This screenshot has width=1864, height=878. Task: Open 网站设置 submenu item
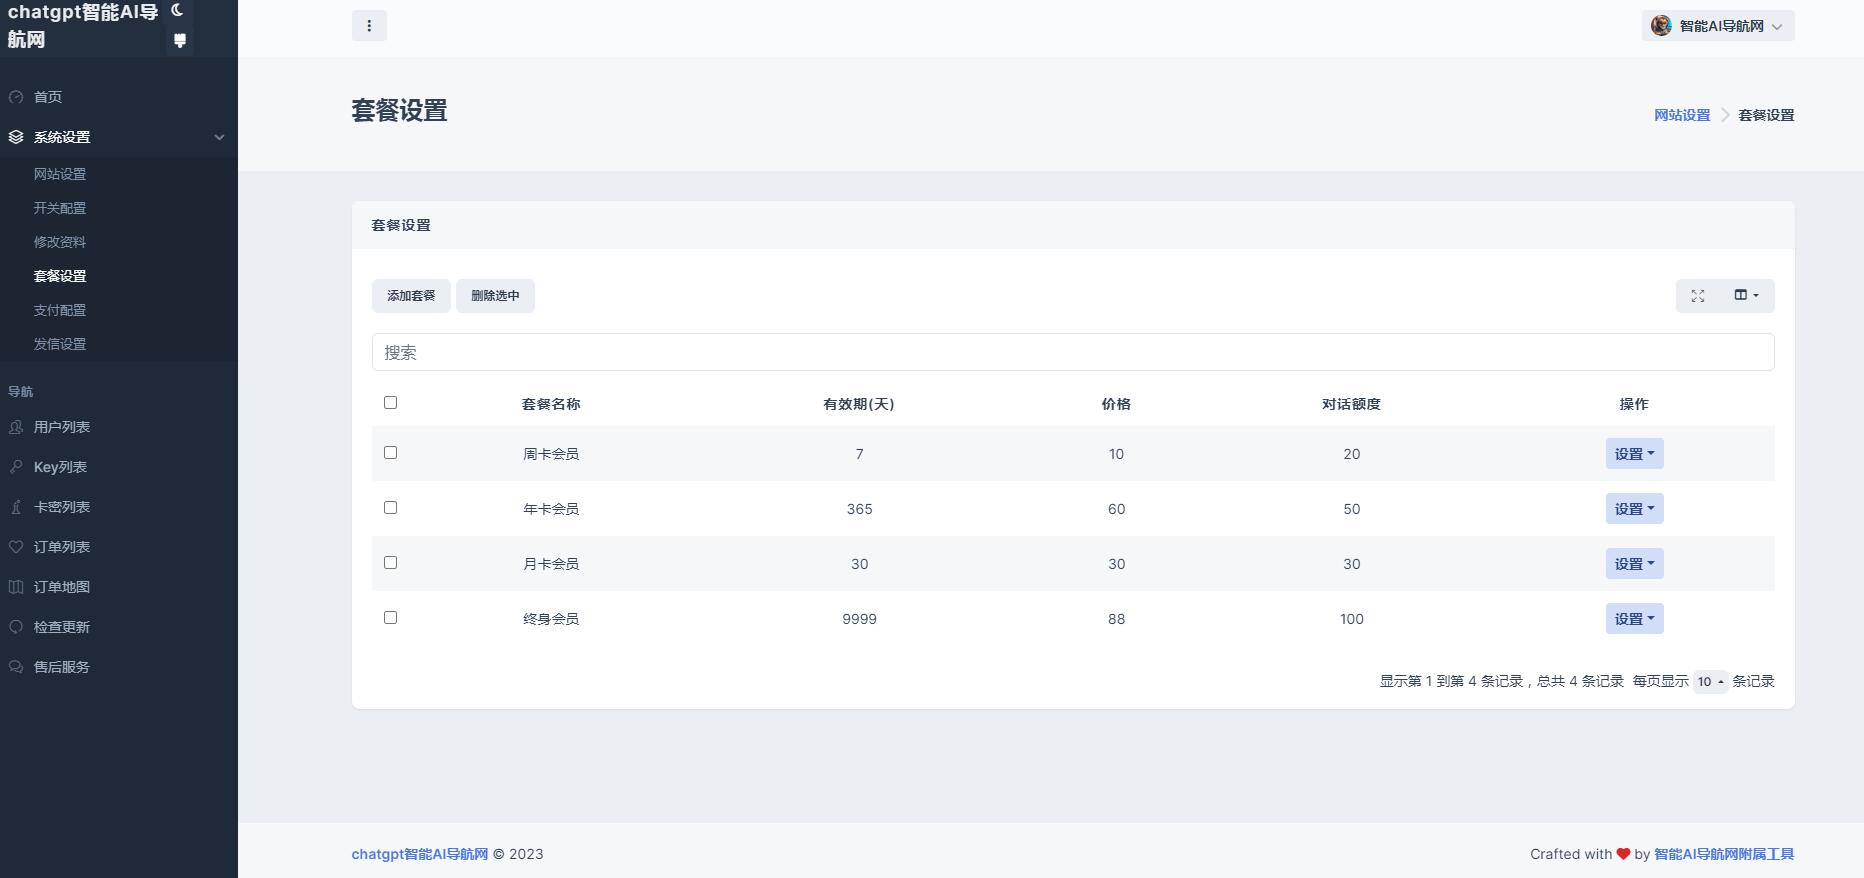60,174
